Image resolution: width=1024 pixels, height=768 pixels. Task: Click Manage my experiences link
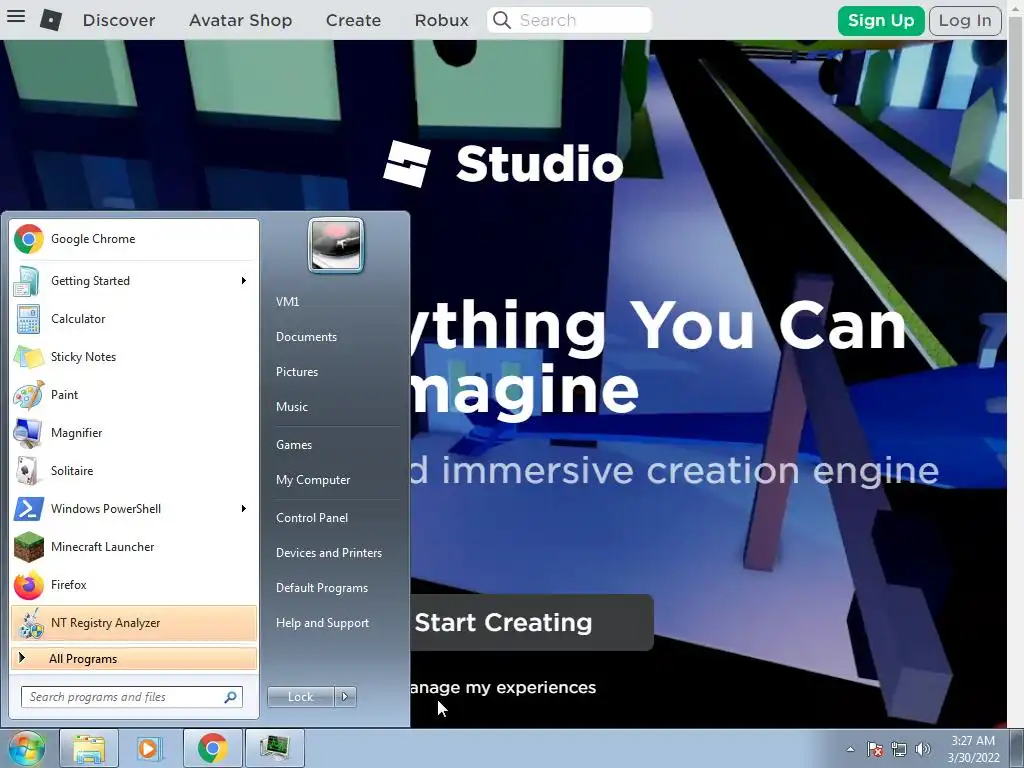503,688
